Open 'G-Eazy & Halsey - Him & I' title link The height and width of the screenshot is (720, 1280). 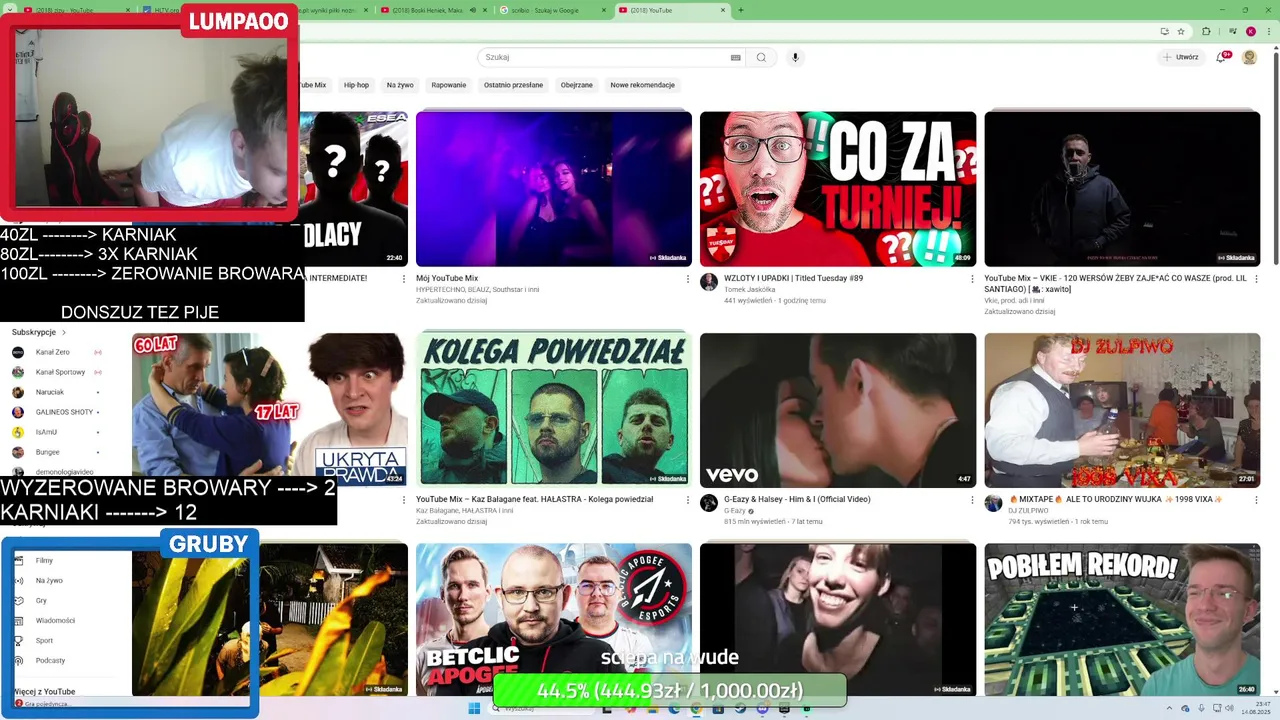point(797,499)
